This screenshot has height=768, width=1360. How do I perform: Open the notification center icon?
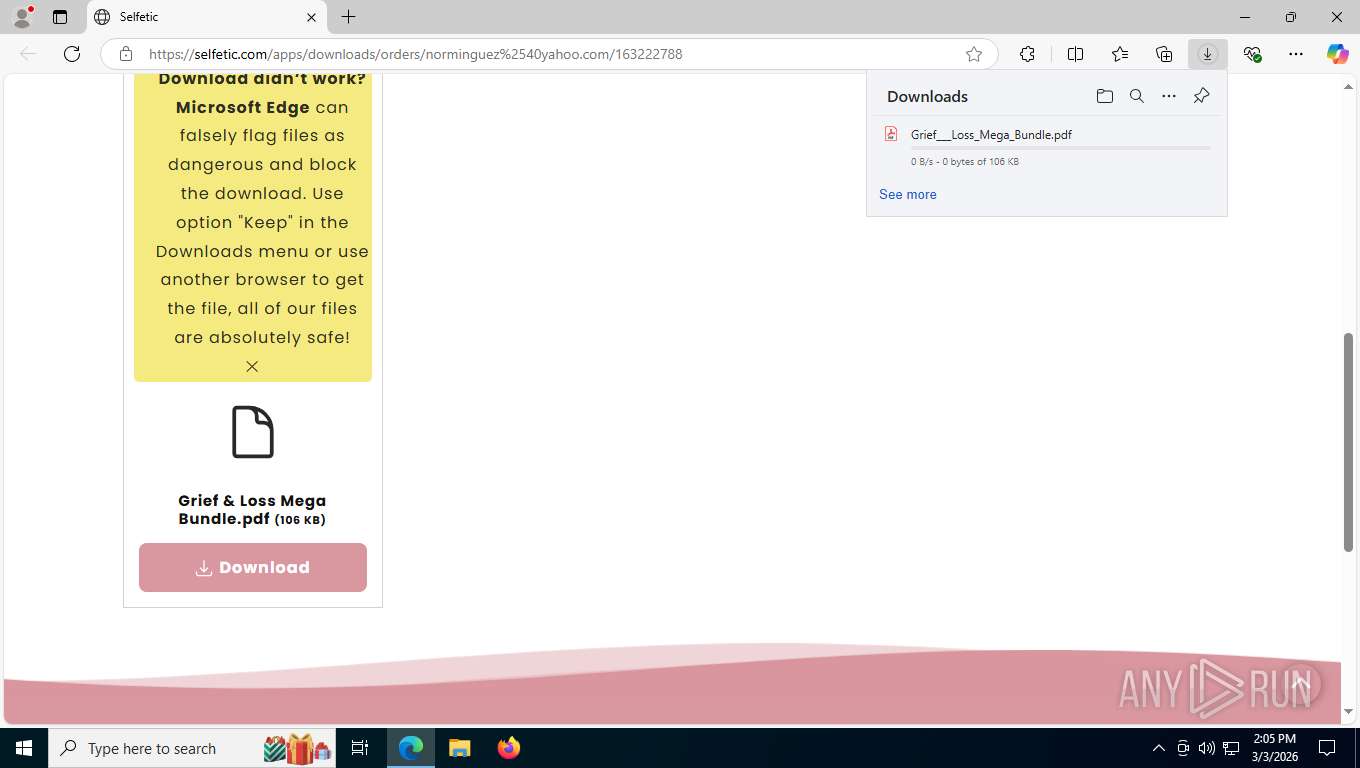click(x=1327, y=748)
